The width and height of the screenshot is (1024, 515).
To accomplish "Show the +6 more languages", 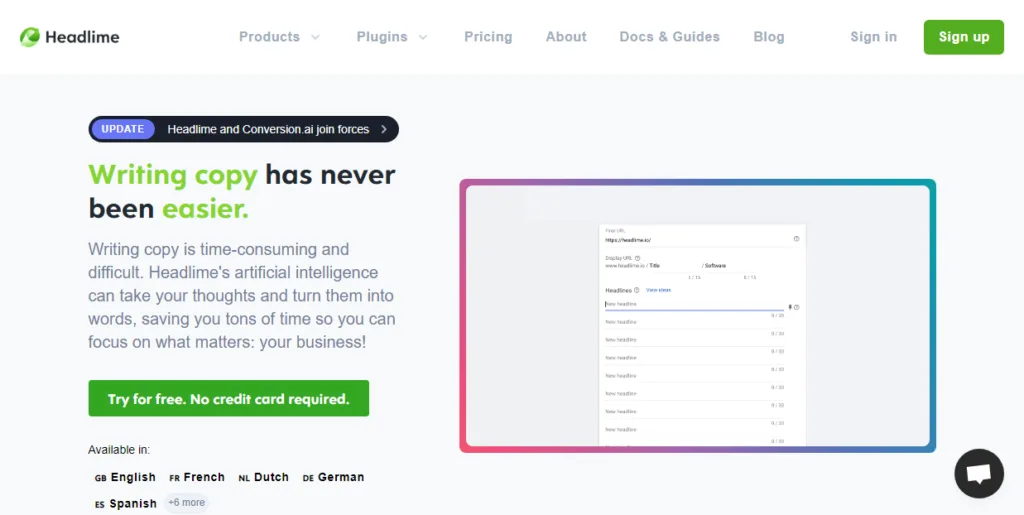I will click(x=186, y=503).
